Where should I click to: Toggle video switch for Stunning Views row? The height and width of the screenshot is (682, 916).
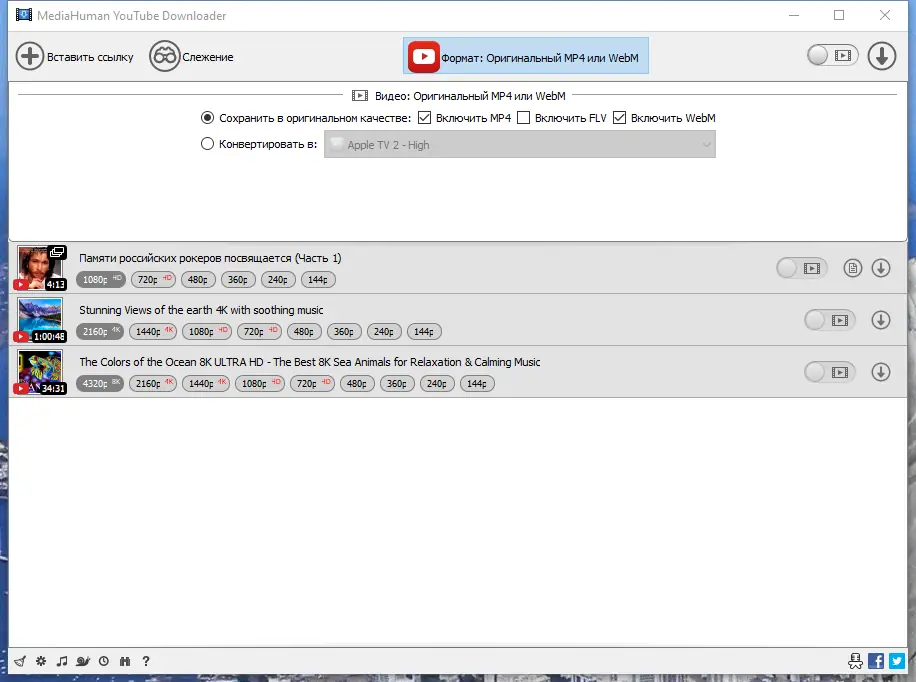point(830,320)
